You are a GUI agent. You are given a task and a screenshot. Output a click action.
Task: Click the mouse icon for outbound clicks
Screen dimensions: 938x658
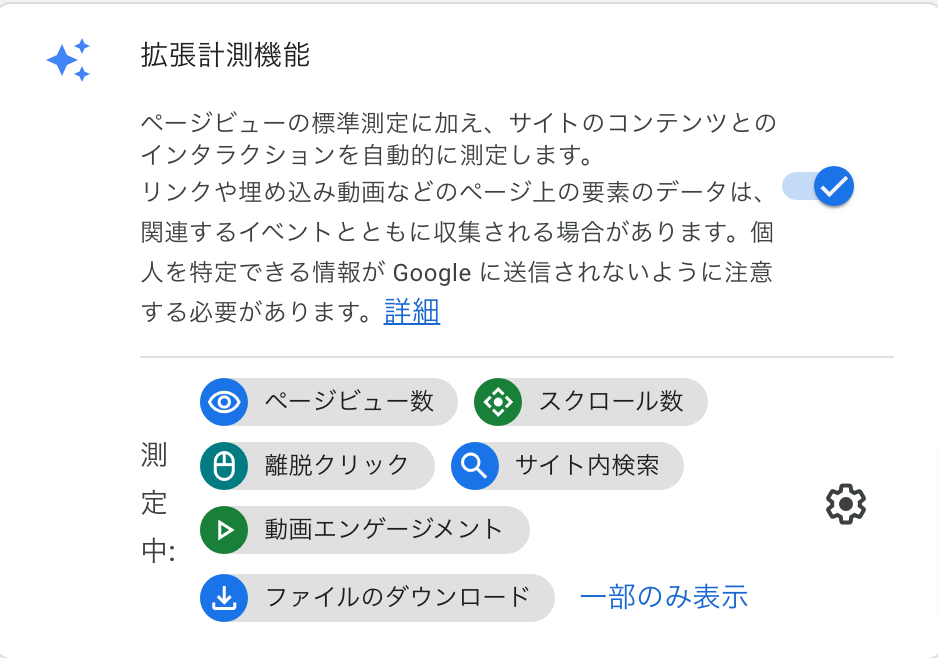(x=224, y=466)
